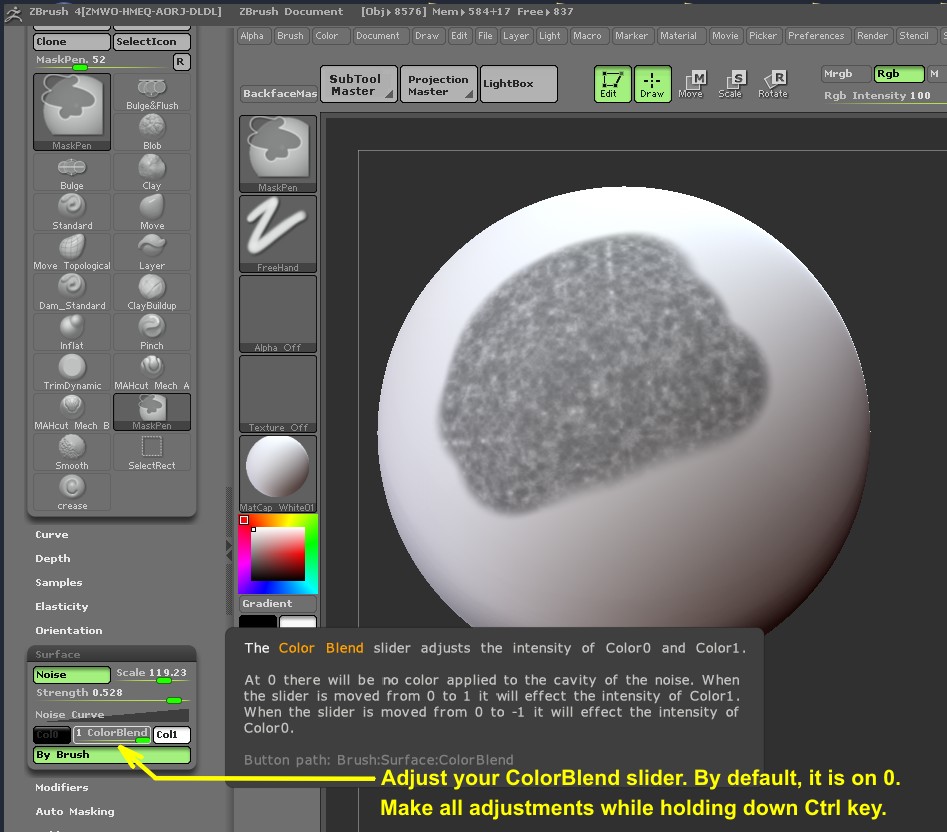Screen dimensions: 947x832
Task: Select the Blob brush
Action: coord(152,132)
